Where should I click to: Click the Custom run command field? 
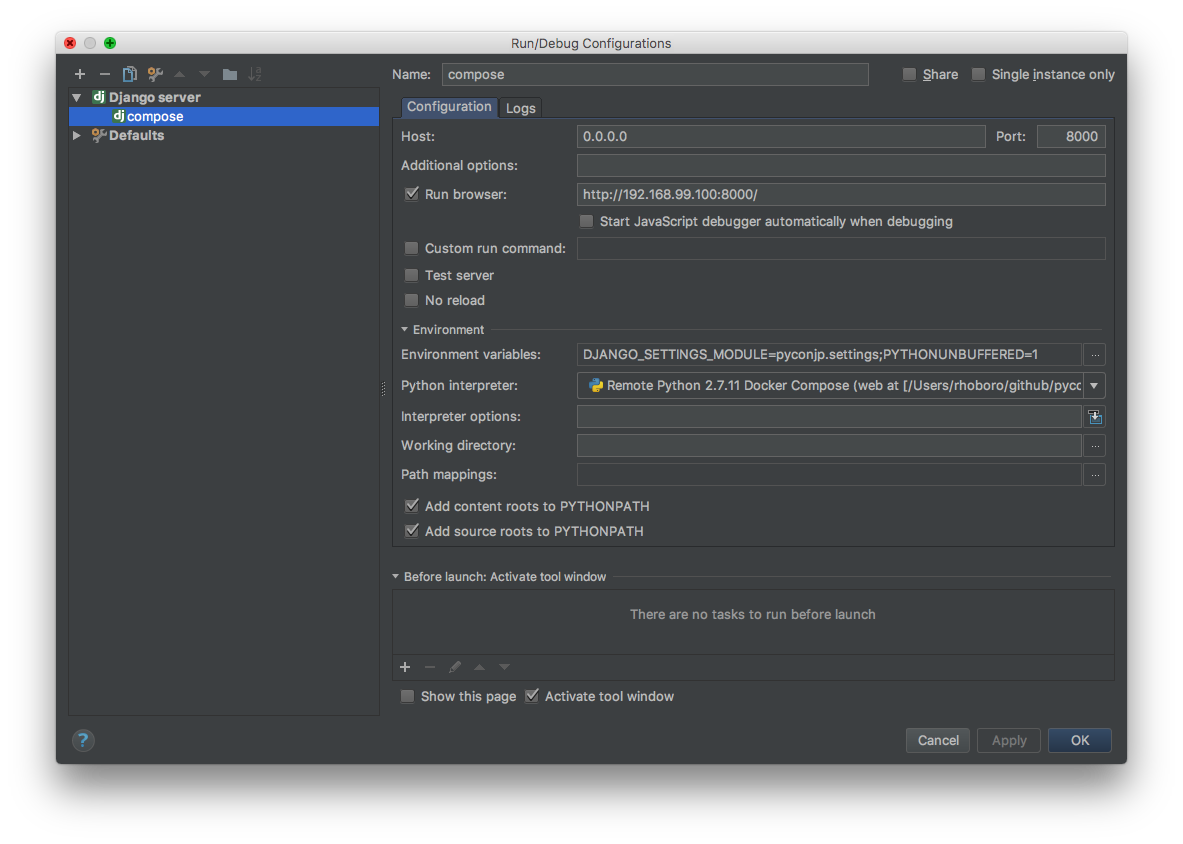point(841,248)
